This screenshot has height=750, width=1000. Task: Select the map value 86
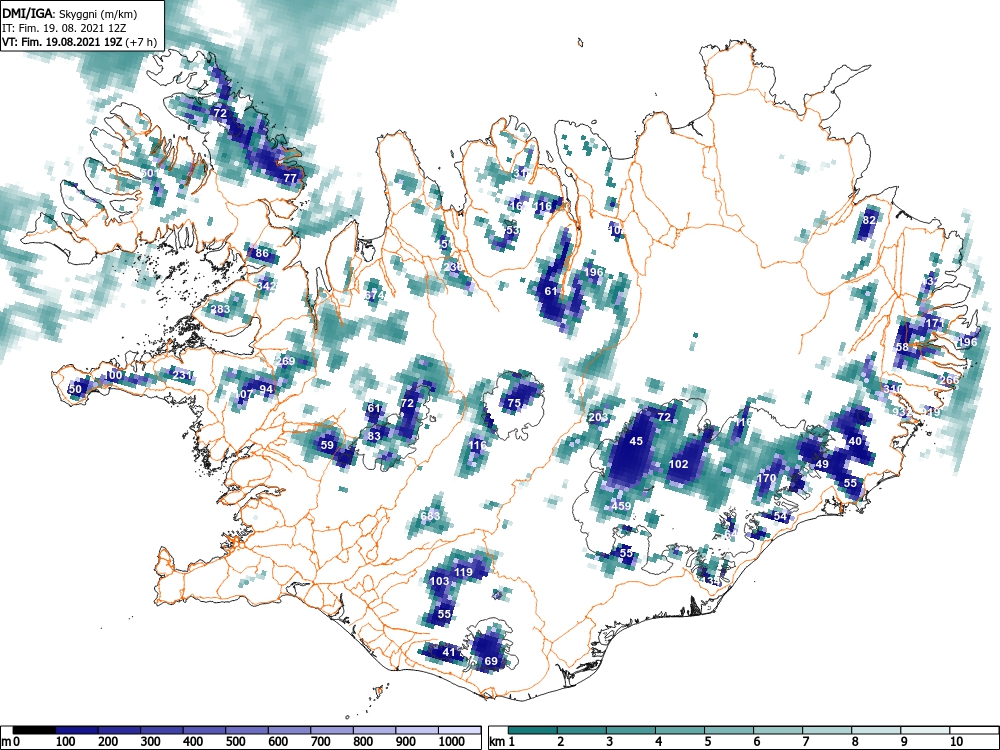(x=261, y=253)
